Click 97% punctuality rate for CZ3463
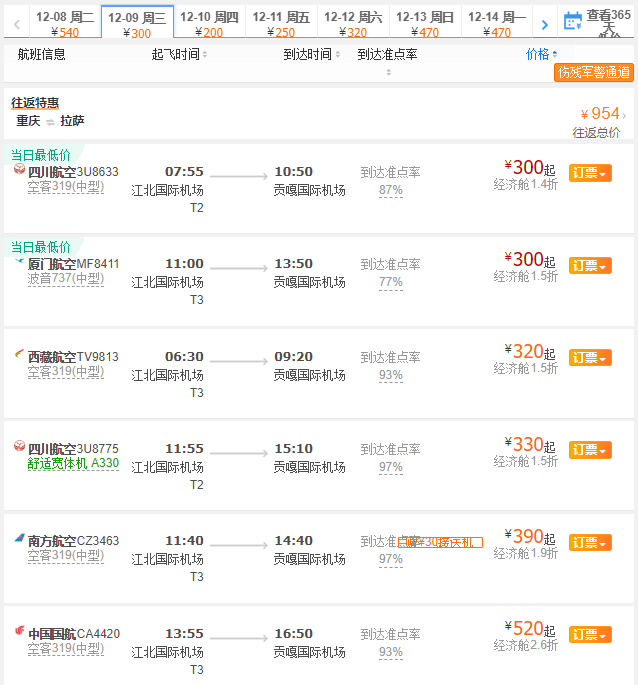 (391, 559)
